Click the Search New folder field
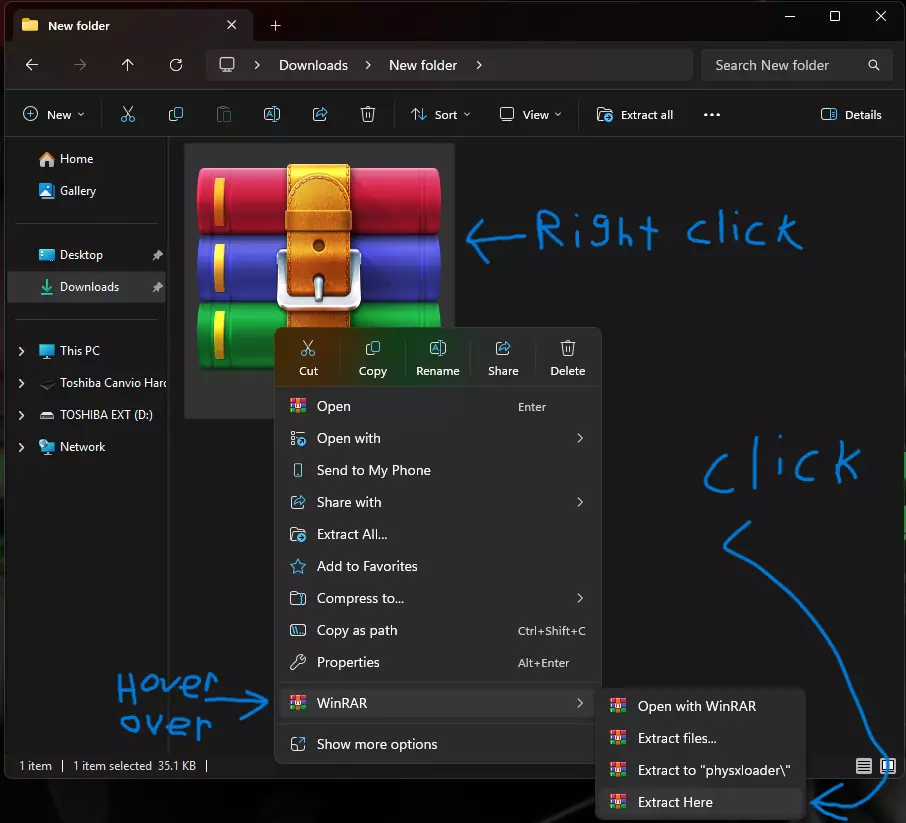The image size is (906, 823). click(796, 65)
